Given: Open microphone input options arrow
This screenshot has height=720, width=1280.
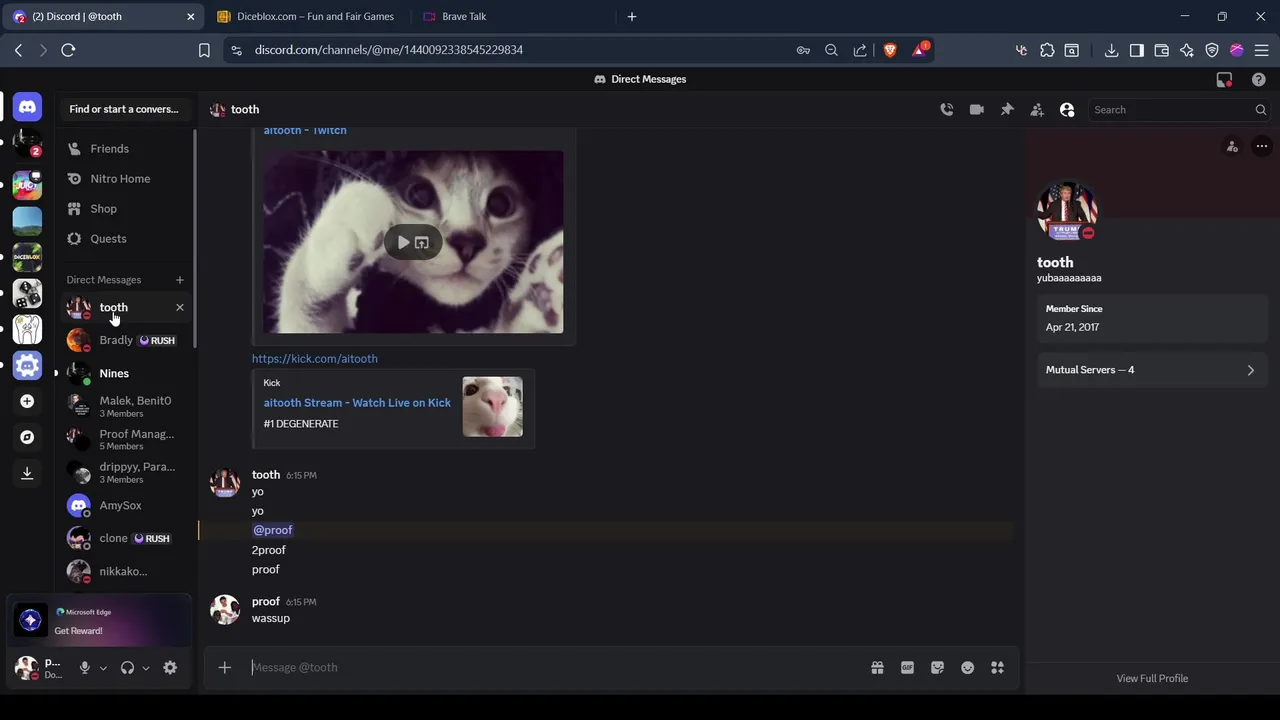Looking at the screenshot, I should coord(103,668).
